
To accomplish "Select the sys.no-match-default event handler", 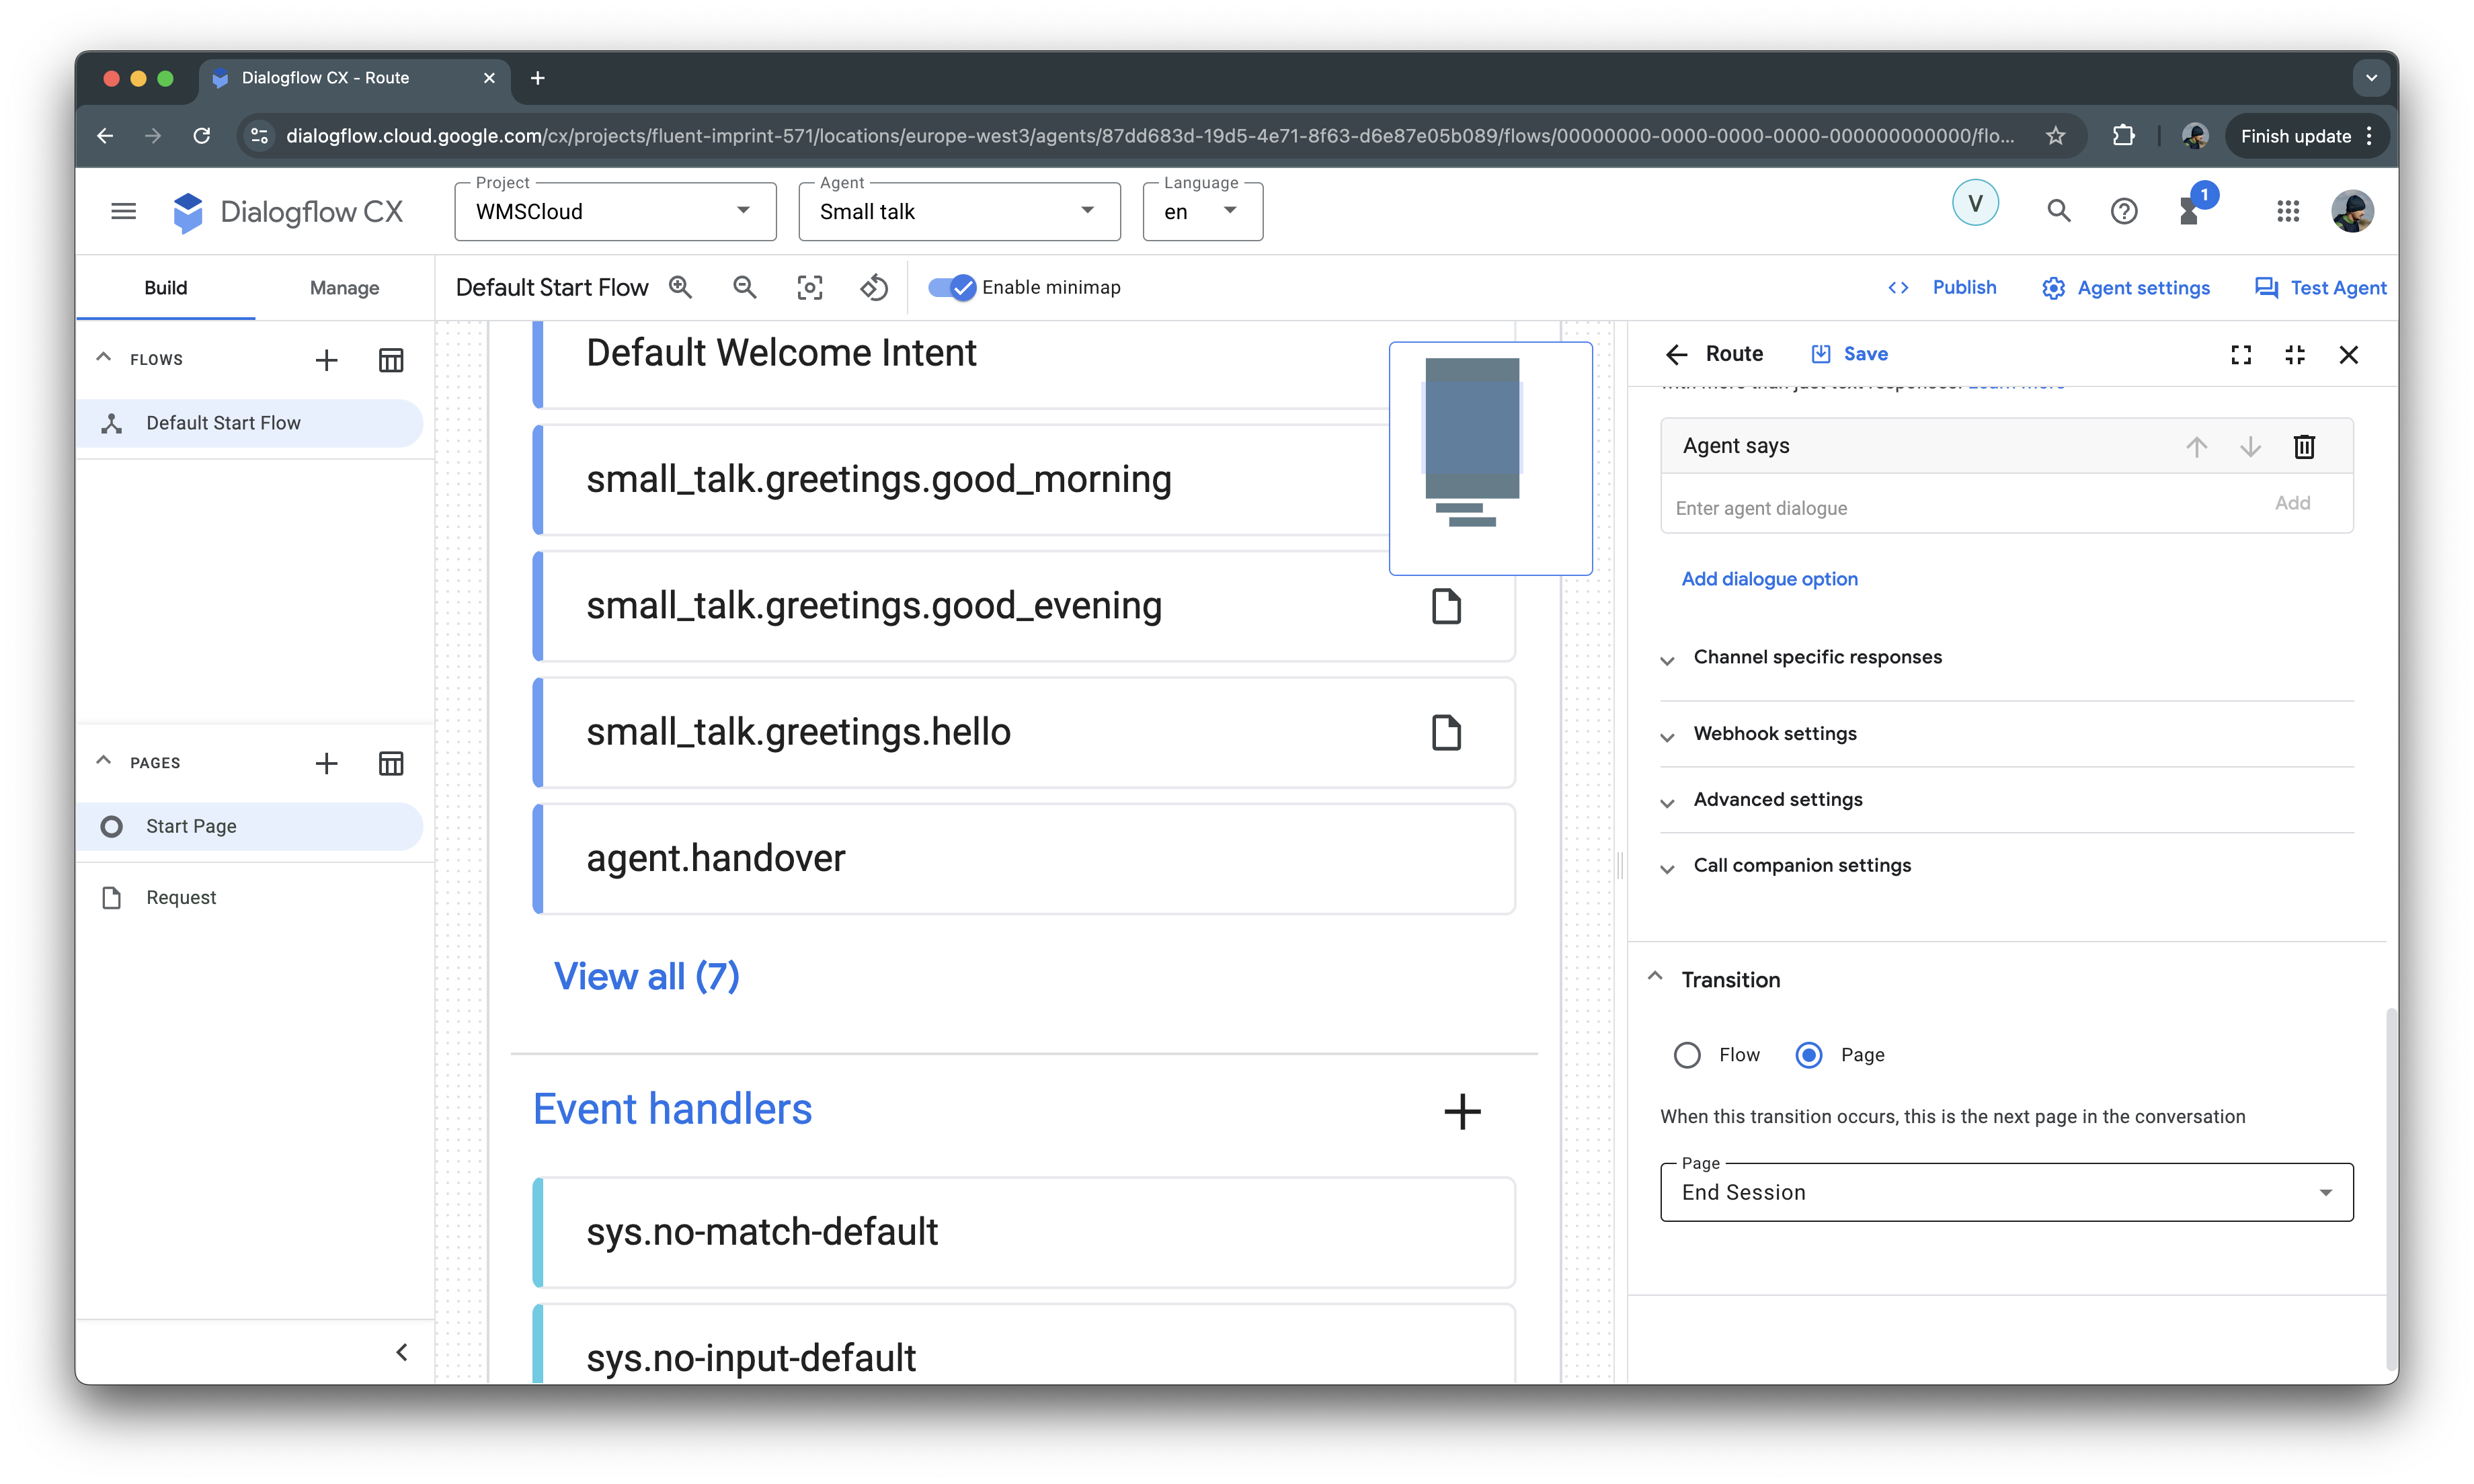I will [x=1024, y=1233].
